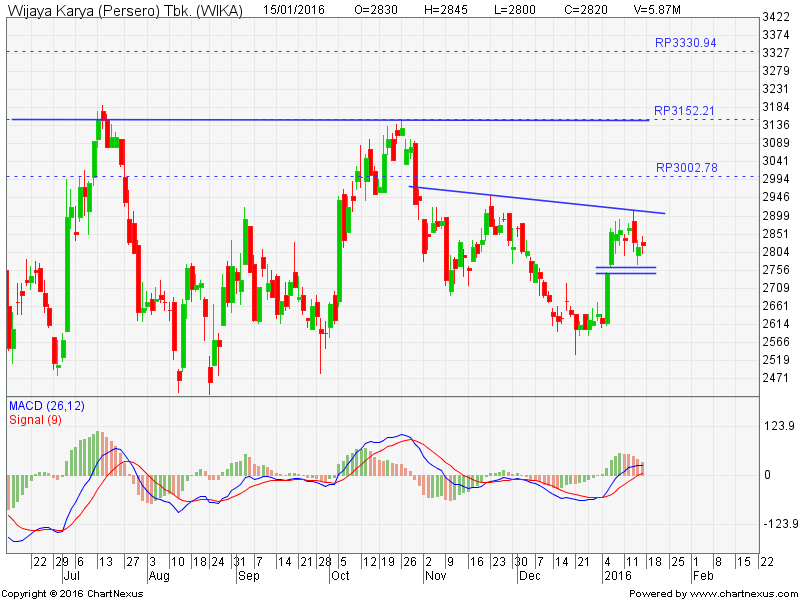Screen dimensions: 800x600
Task: Select the RP3330.94 price level label
Action: pos(685,43)
